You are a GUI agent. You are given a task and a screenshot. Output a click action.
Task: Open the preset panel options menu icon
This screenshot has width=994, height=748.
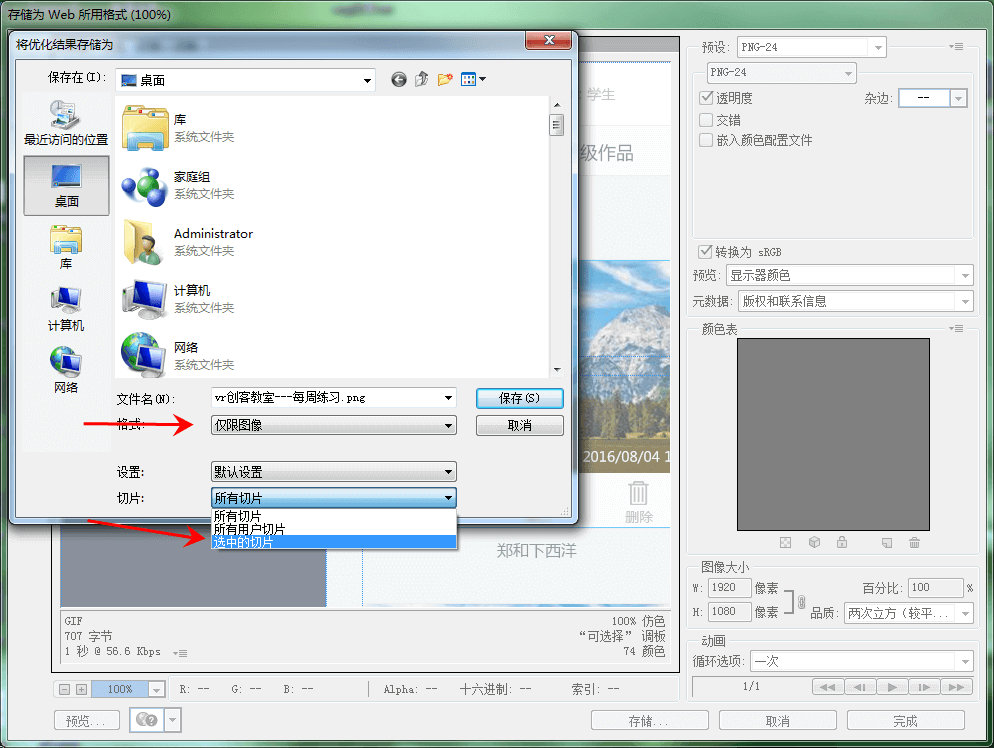957,47
